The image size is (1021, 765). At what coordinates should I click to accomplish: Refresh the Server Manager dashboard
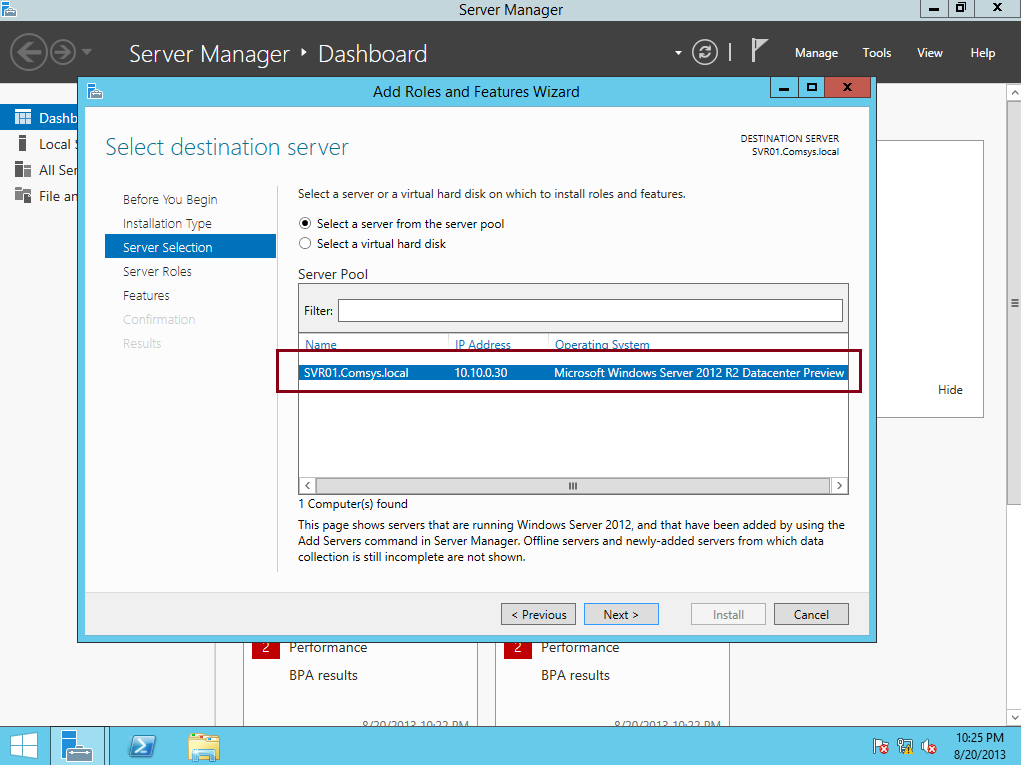(705, 52)
